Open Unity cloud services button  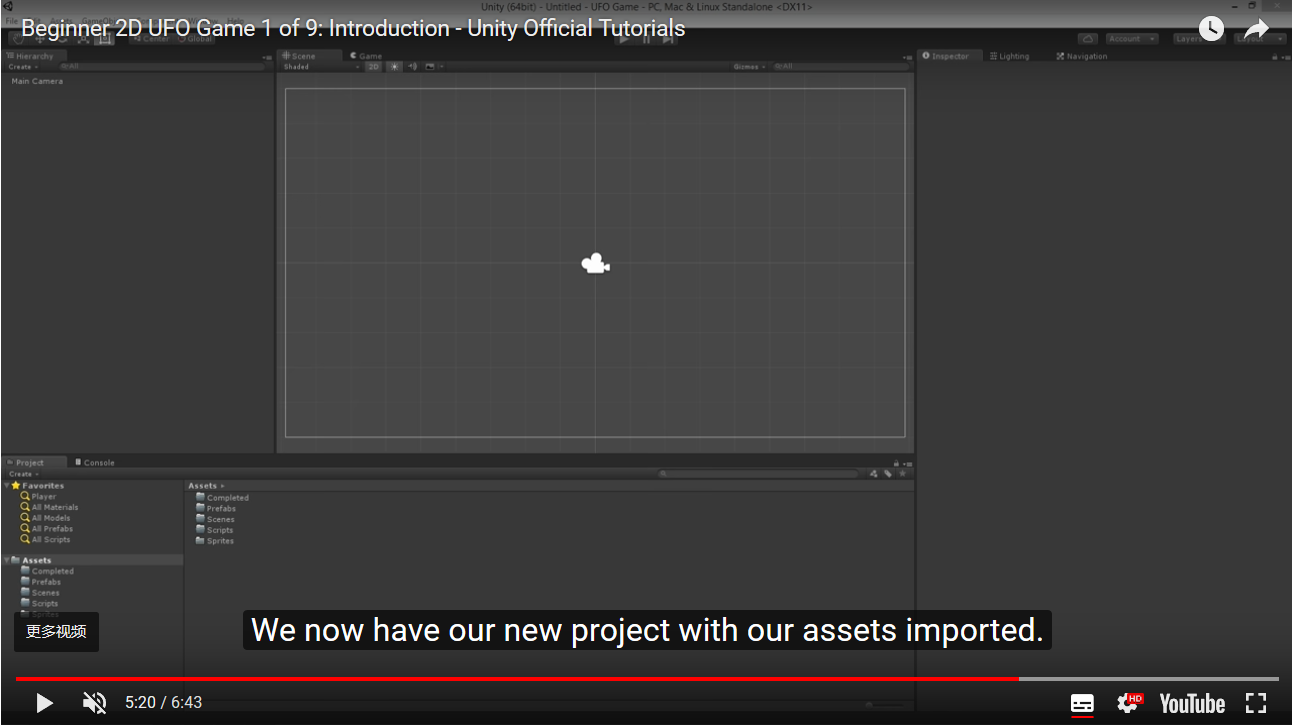tap(1088, 39)
